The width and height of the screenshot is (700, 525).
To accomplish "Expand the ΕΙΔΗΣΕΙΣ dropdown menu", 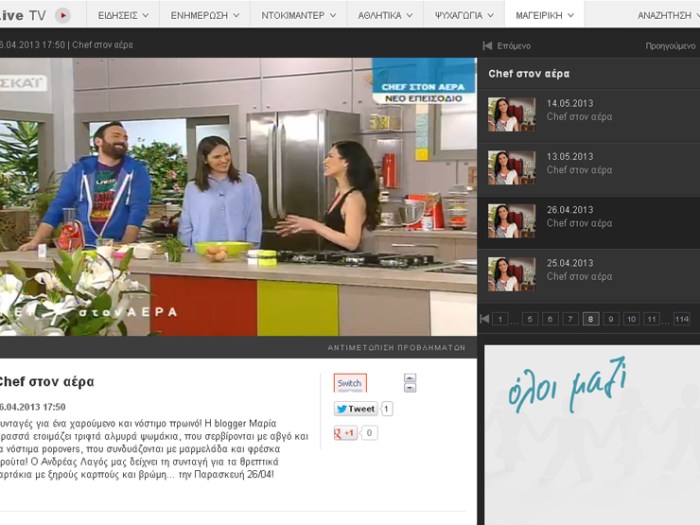I will click(124, 15).
